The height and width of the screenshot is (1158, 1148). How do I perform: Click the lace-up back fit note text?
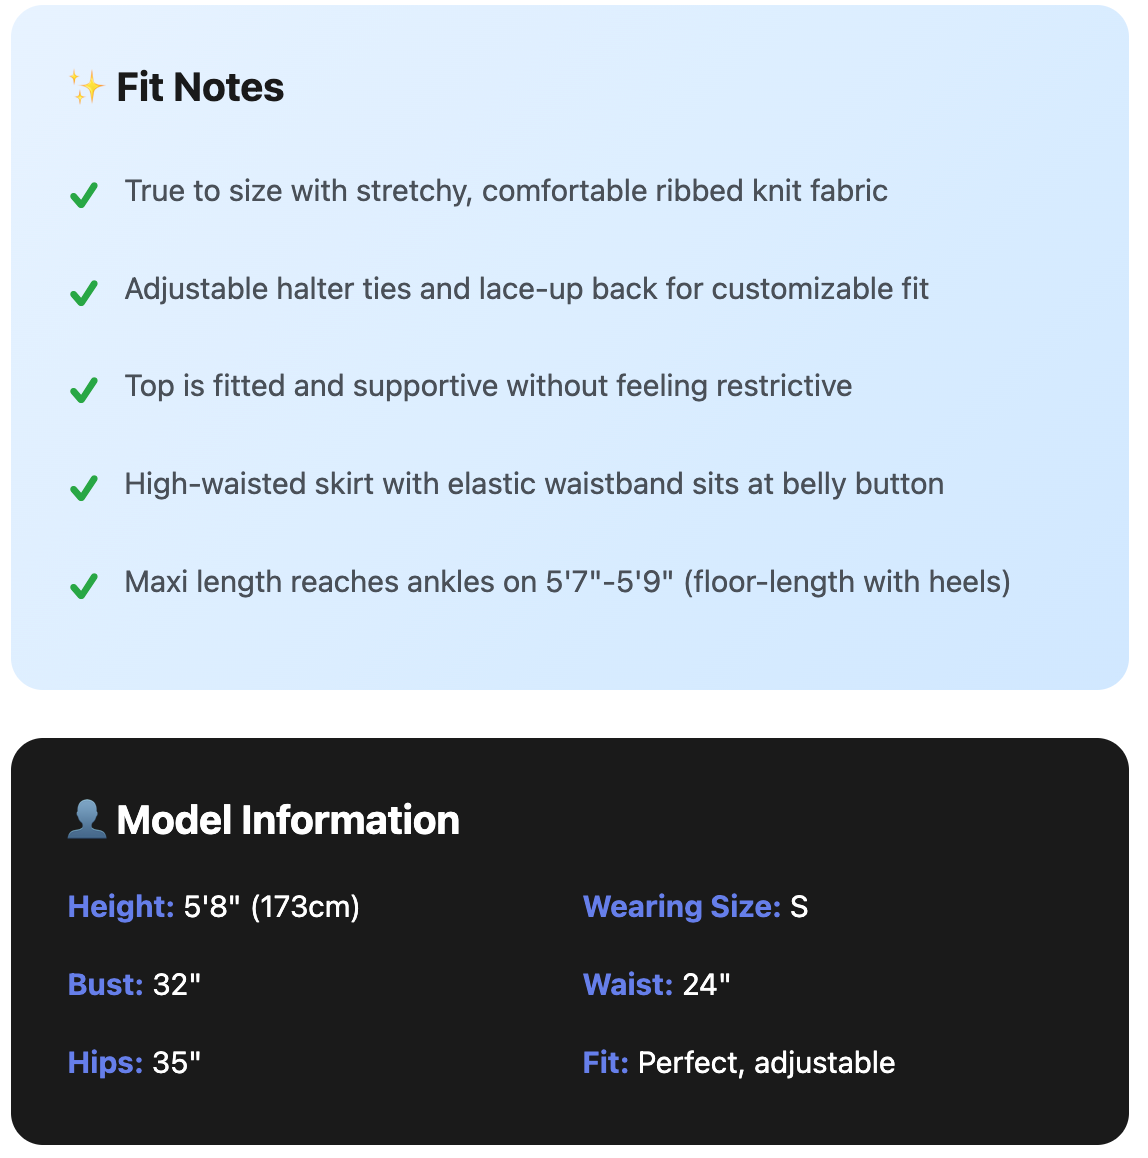(526, 289)
